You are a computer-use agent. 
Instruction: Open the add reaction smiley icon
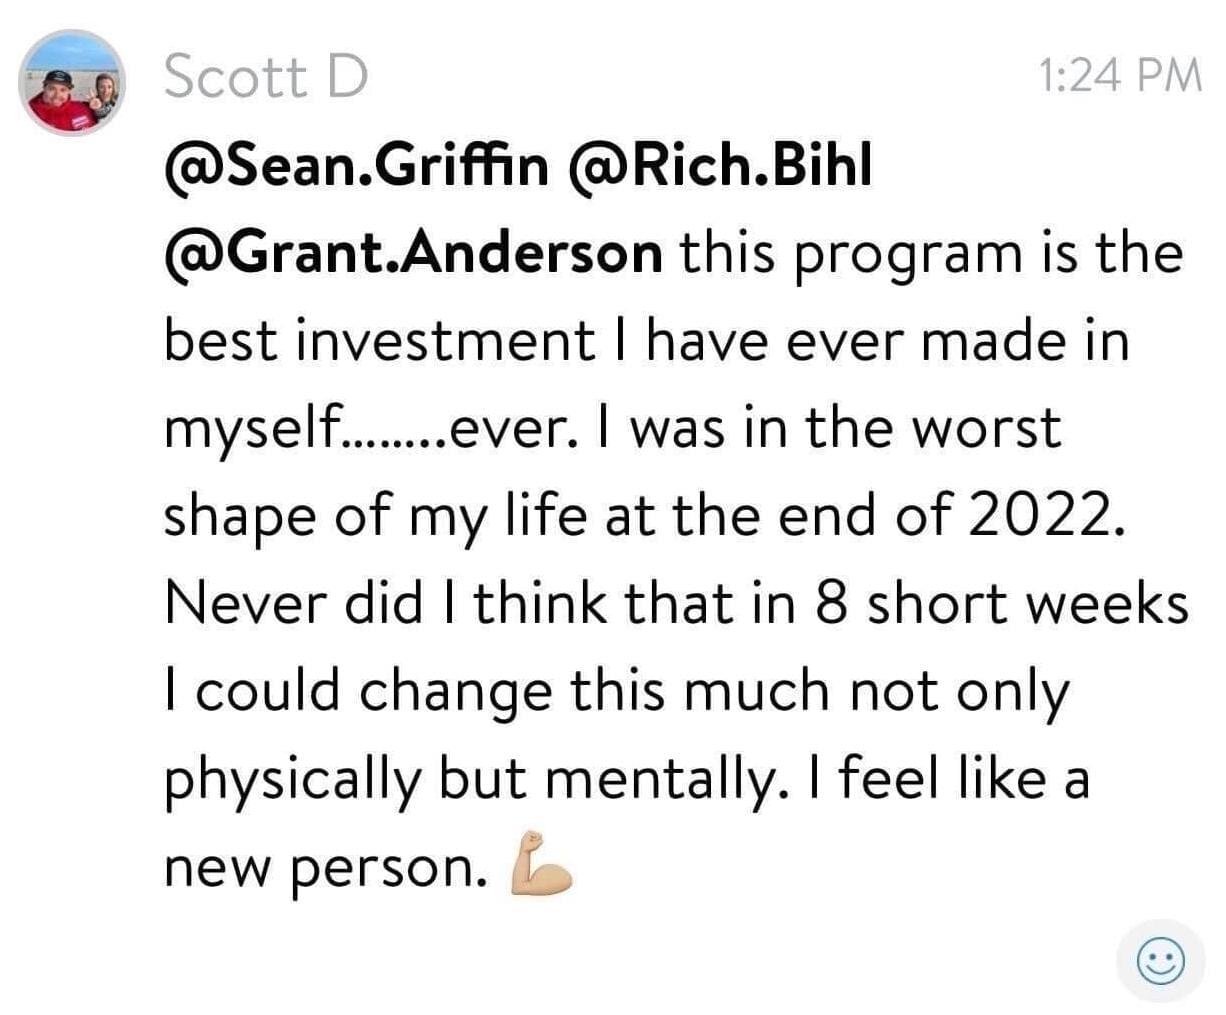(x=1161, y=961)
